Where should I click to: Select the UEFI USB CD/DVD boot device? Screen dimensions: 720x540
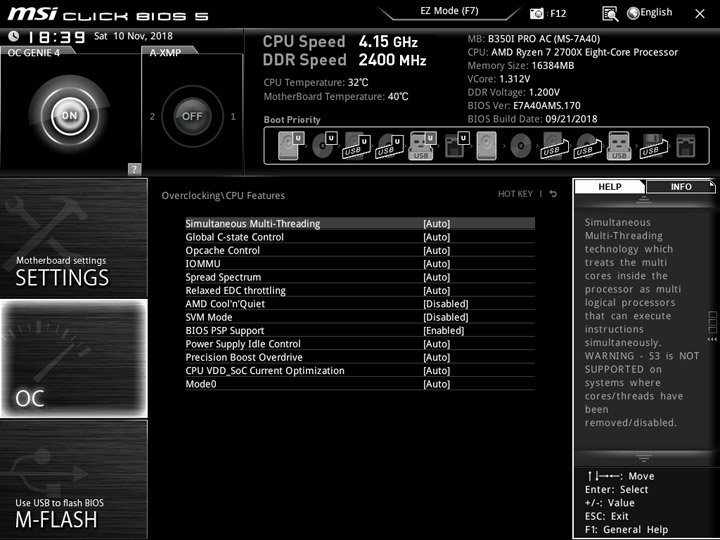[389, 146]
